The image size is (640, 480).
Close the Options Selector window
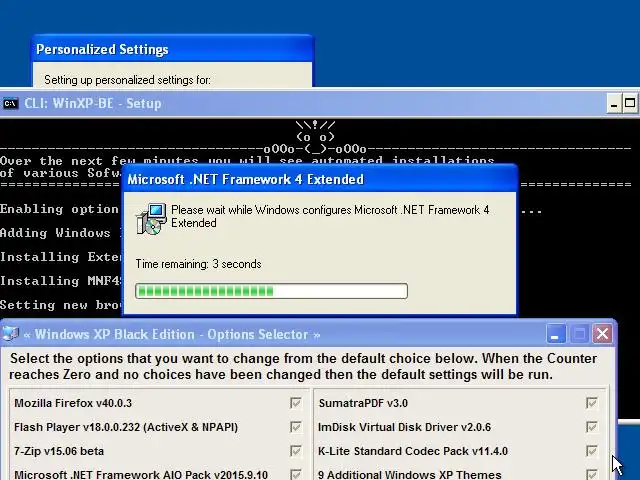[602, 334]
